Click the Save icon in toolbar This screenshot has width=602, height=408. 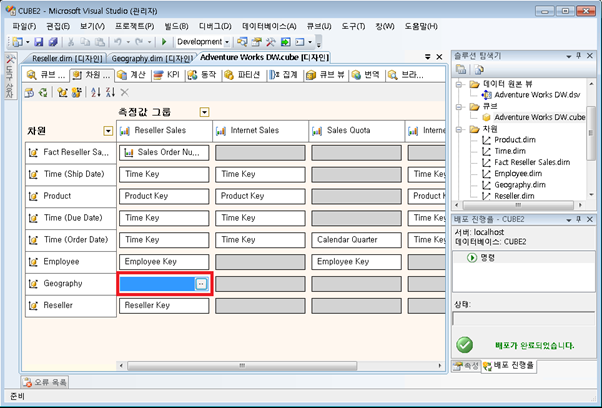[x=39, y=41]
